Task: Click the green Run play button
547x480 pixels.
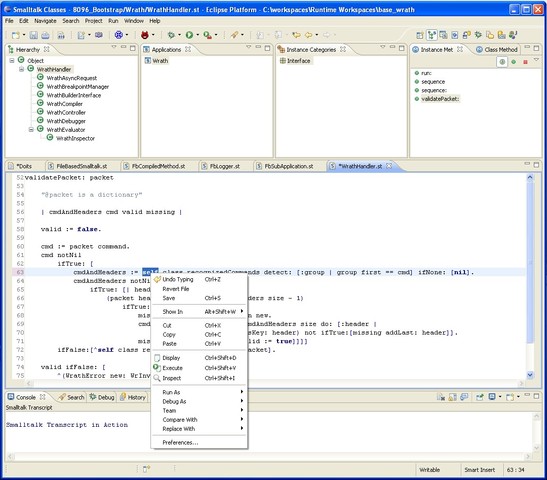Action: tap(189, 35)
